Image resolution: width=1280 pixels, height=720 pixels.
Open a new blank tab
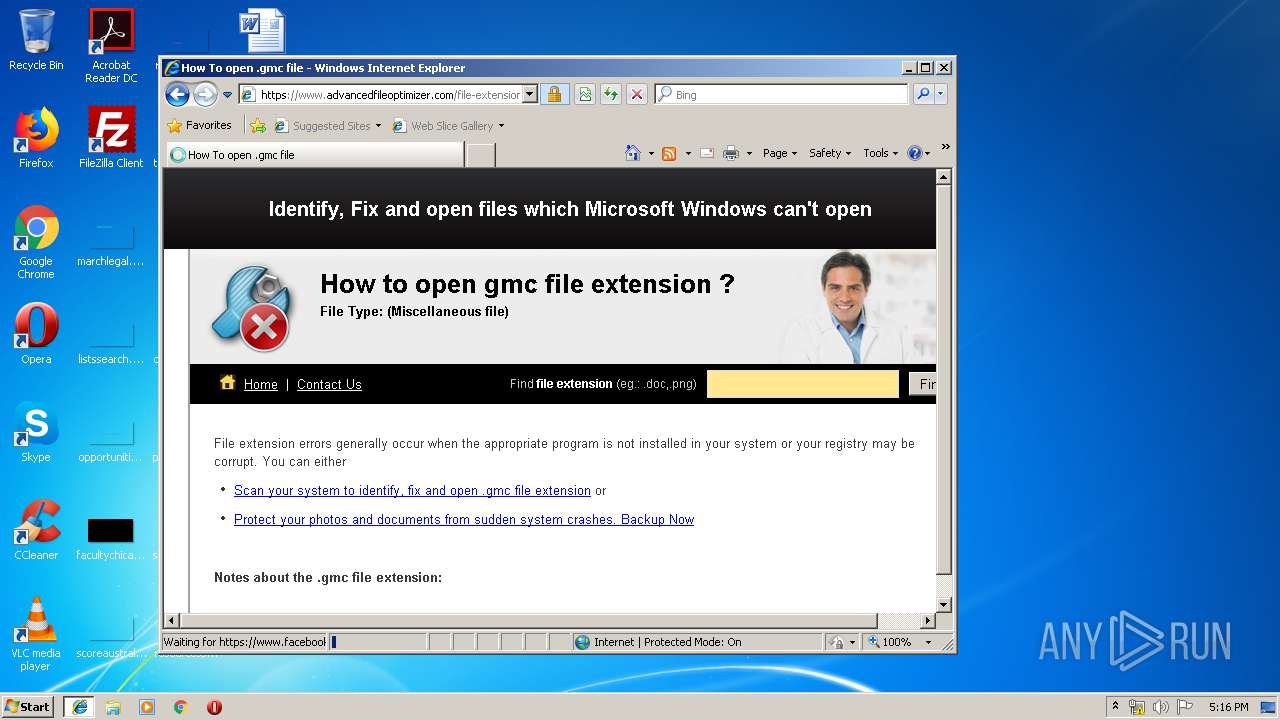coord(481,155)
